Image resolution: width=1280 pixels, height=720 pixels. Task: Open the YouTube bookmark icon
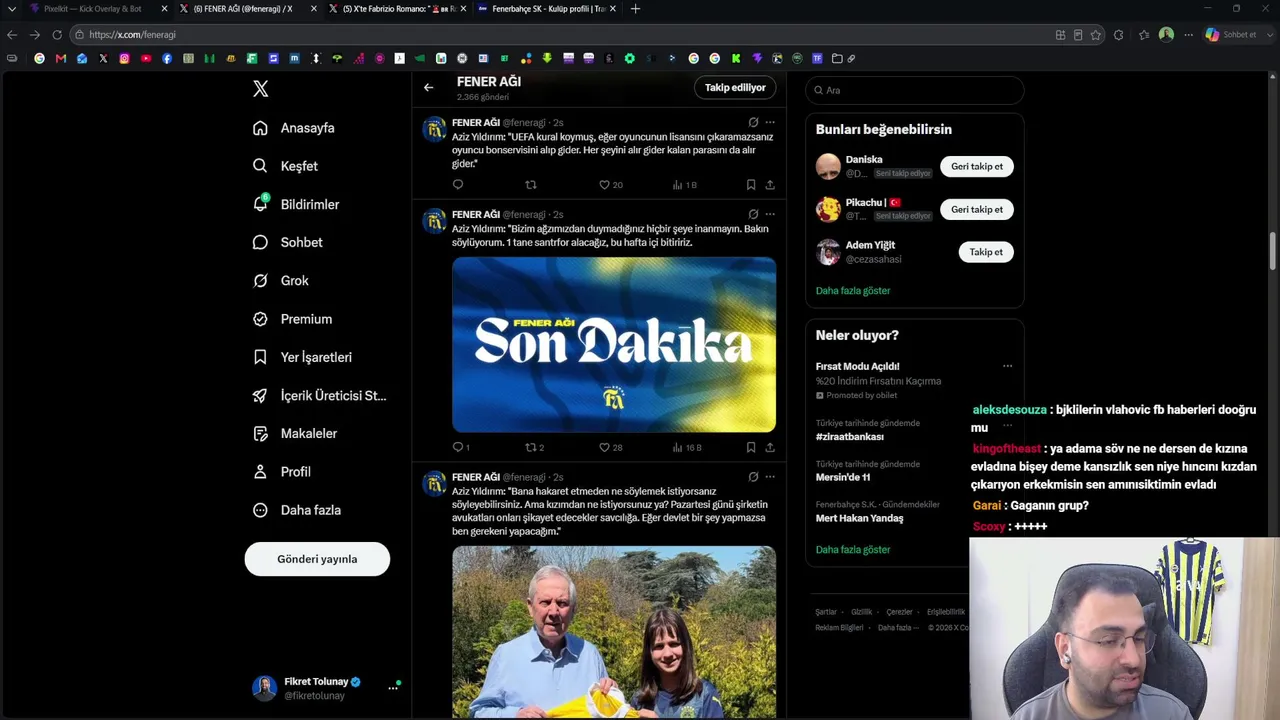coord(146,58)
